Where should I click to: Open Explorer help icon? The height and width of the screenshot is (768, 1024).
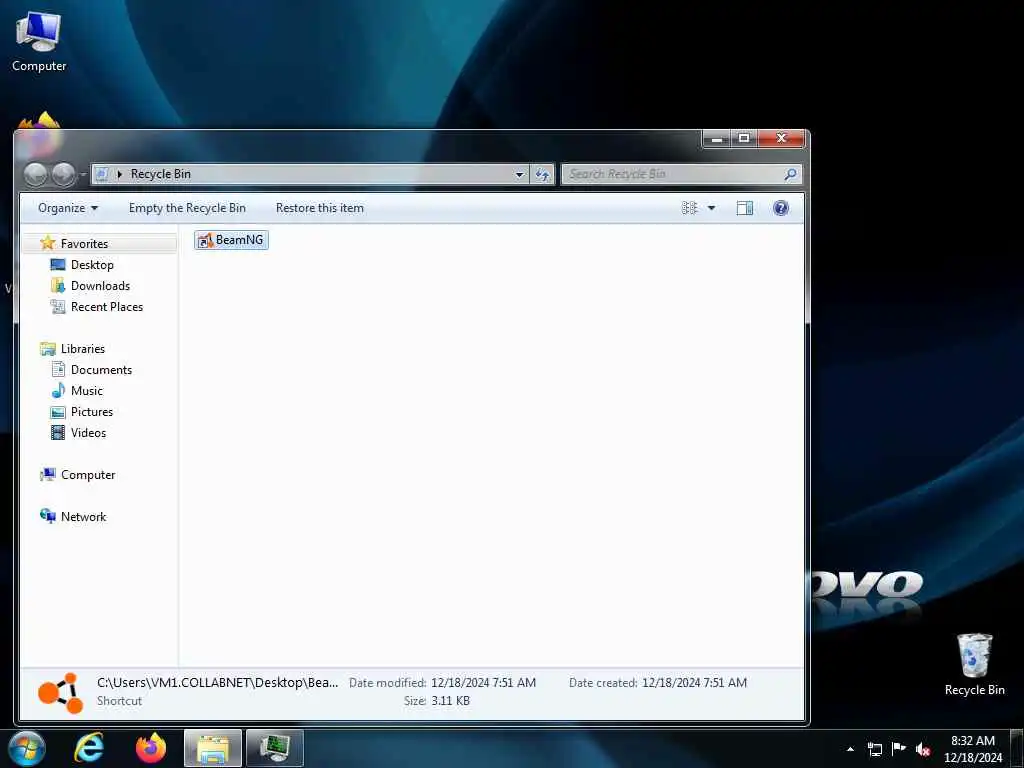pyautogui.click(x=780, y=208)
